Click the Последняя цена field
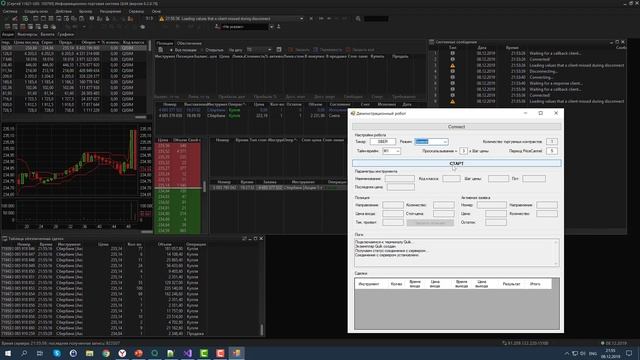640x360 pixels. click(x=400, y=187)
